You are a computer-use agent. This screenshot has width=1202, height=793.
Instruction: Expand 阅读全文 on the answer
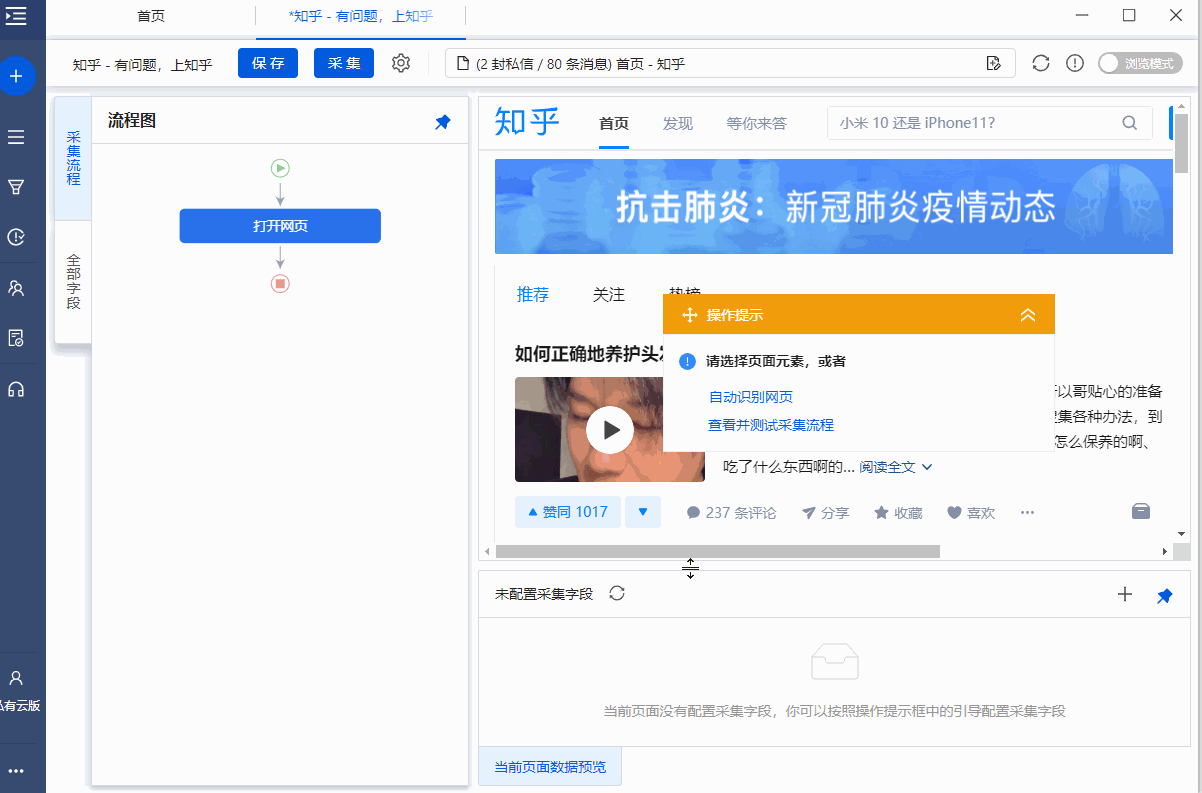896,467
